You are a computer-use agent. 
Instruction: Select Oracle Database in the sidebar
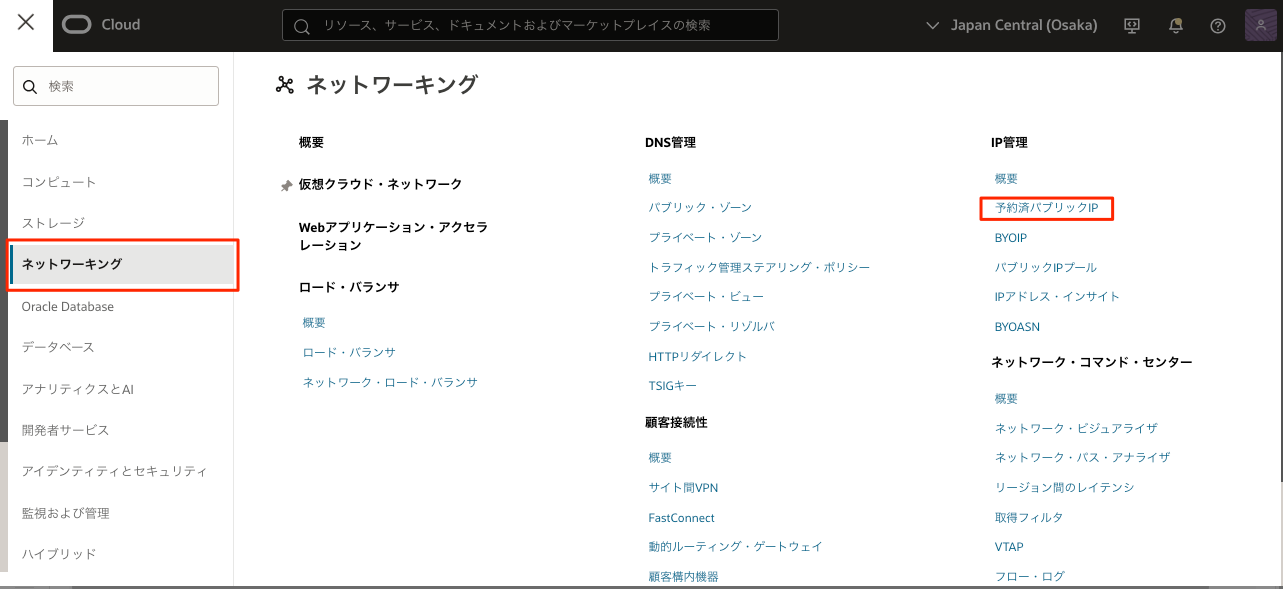[68, 306]
